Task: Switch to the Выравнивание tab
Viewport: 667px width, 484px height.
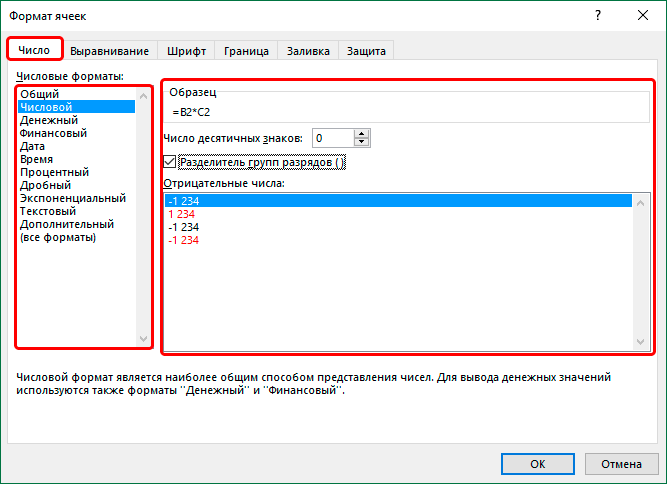Action: tap(109, 51)
